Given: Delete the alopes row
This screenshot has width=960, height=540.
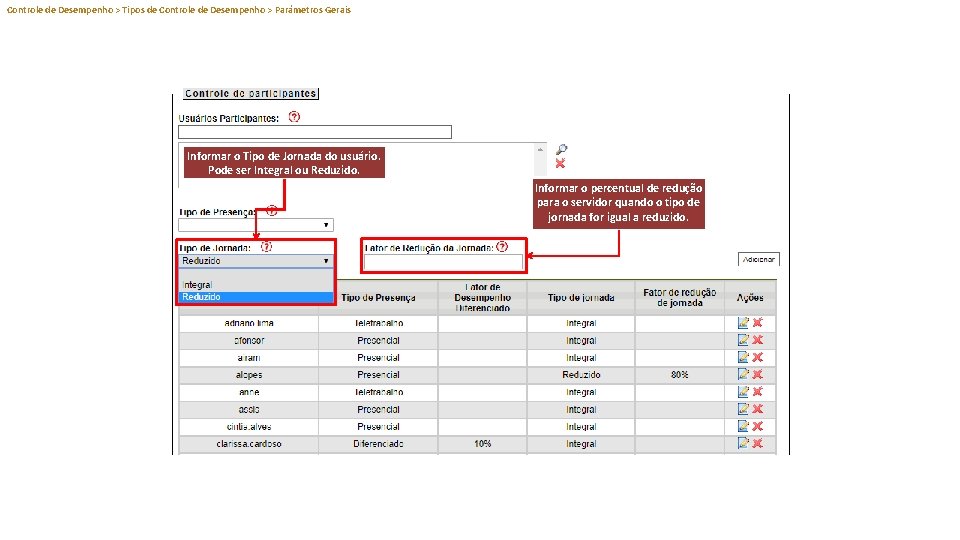Looking at the screenshot, I should click(x=758, y=374).
